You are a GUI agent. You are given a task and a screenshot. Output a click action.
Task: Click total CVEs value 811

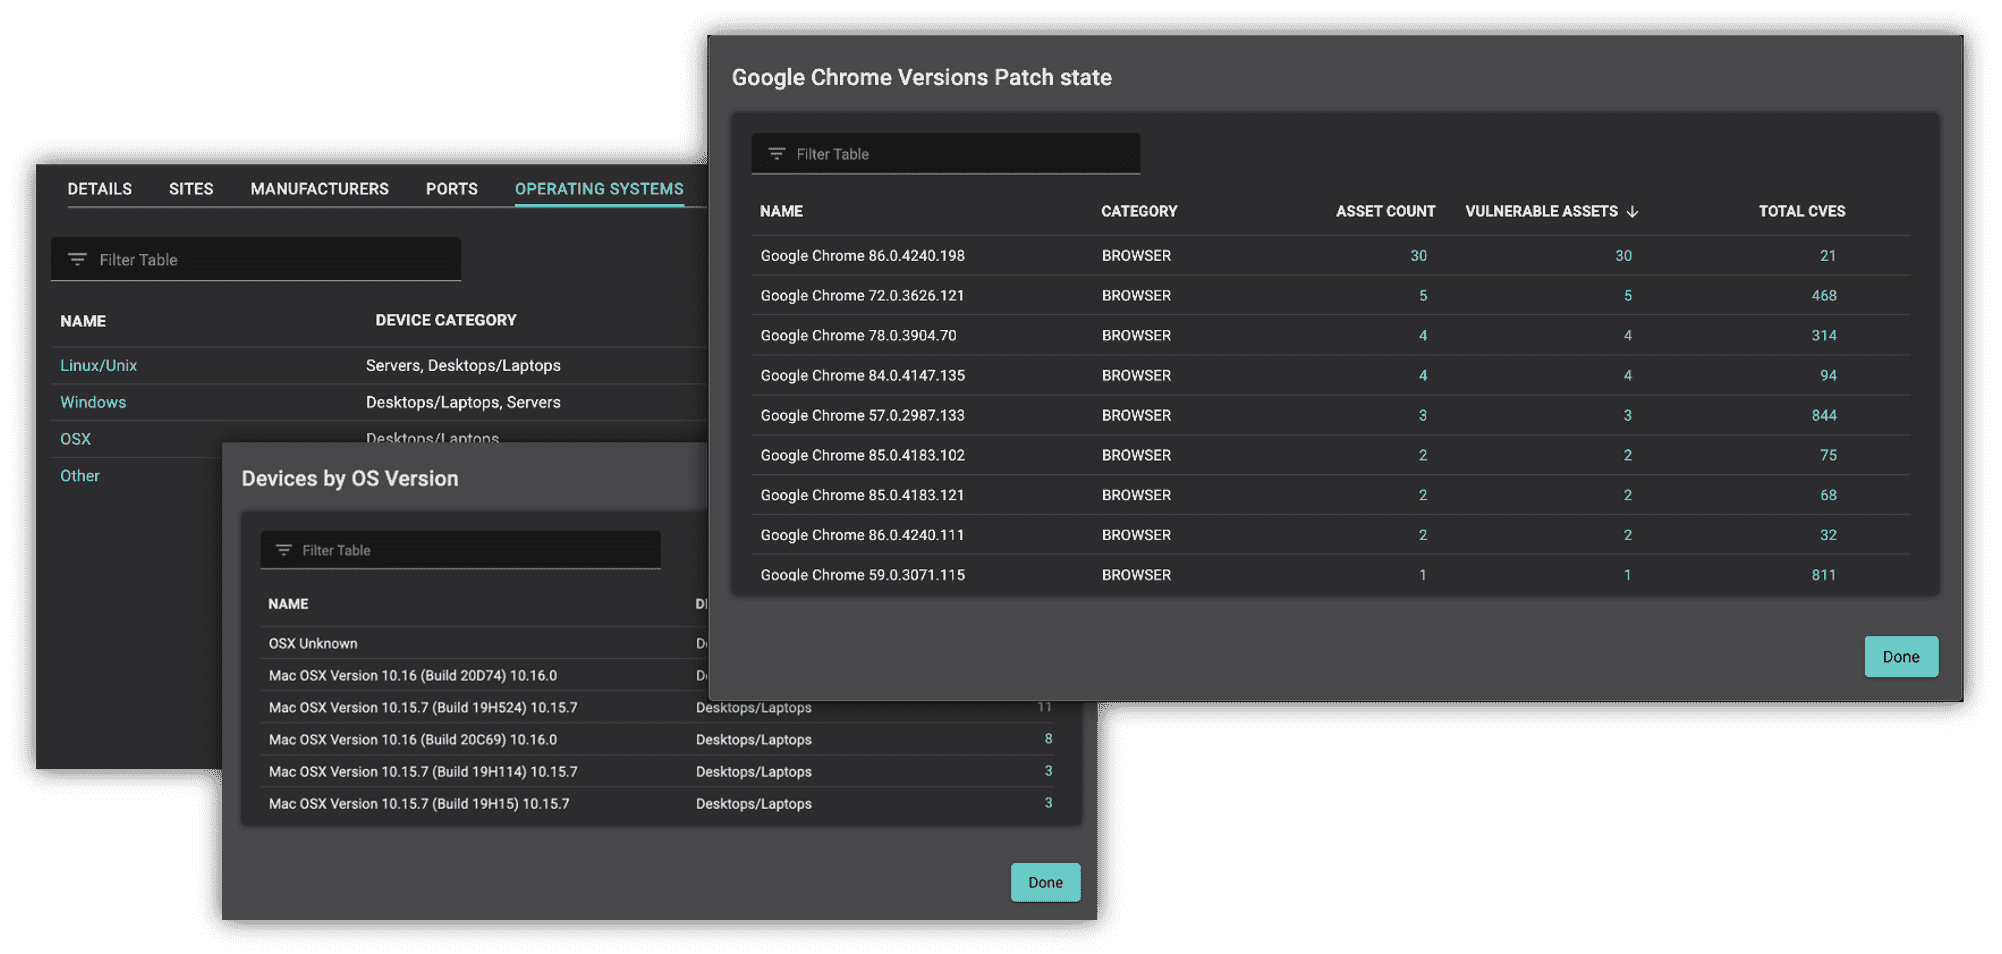1824,575
